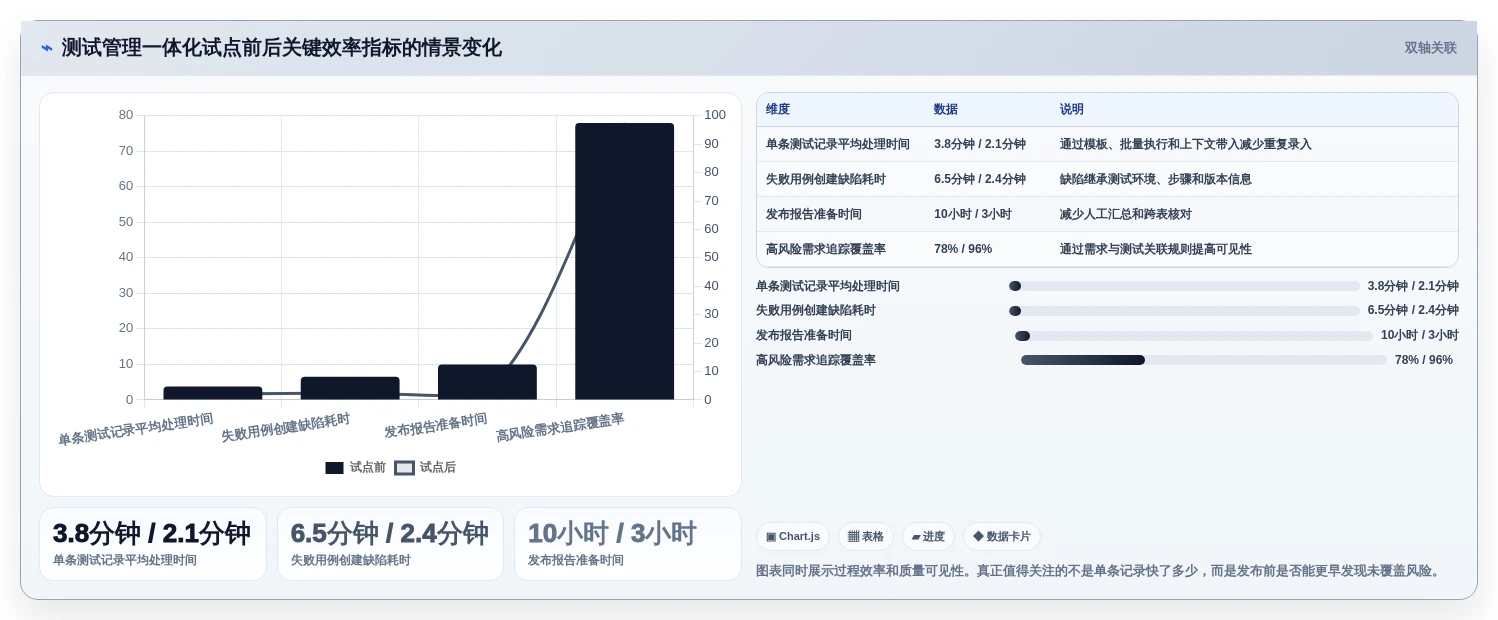
Task: Click table row label 单条测试记录平均处理时间
Action: pyautogui.click(x=838, y=144)
